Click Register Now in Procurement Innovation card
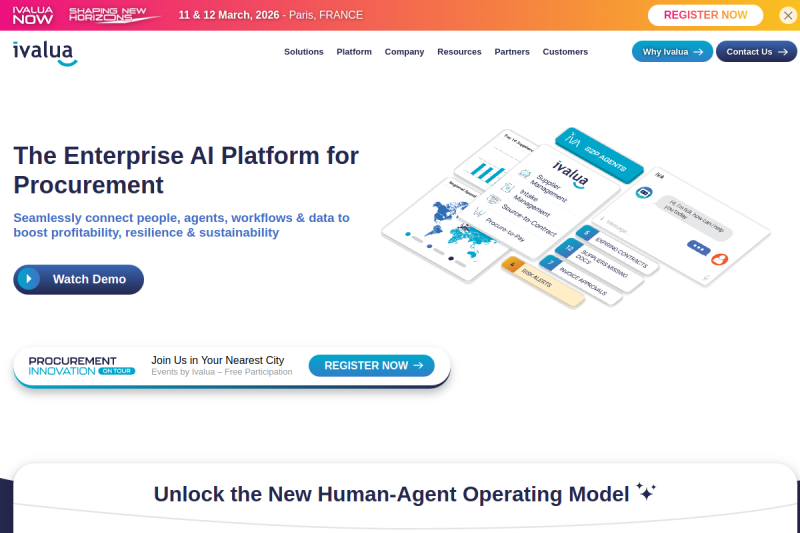This screenshot has width=800, height=533. (x=371, y=366)
